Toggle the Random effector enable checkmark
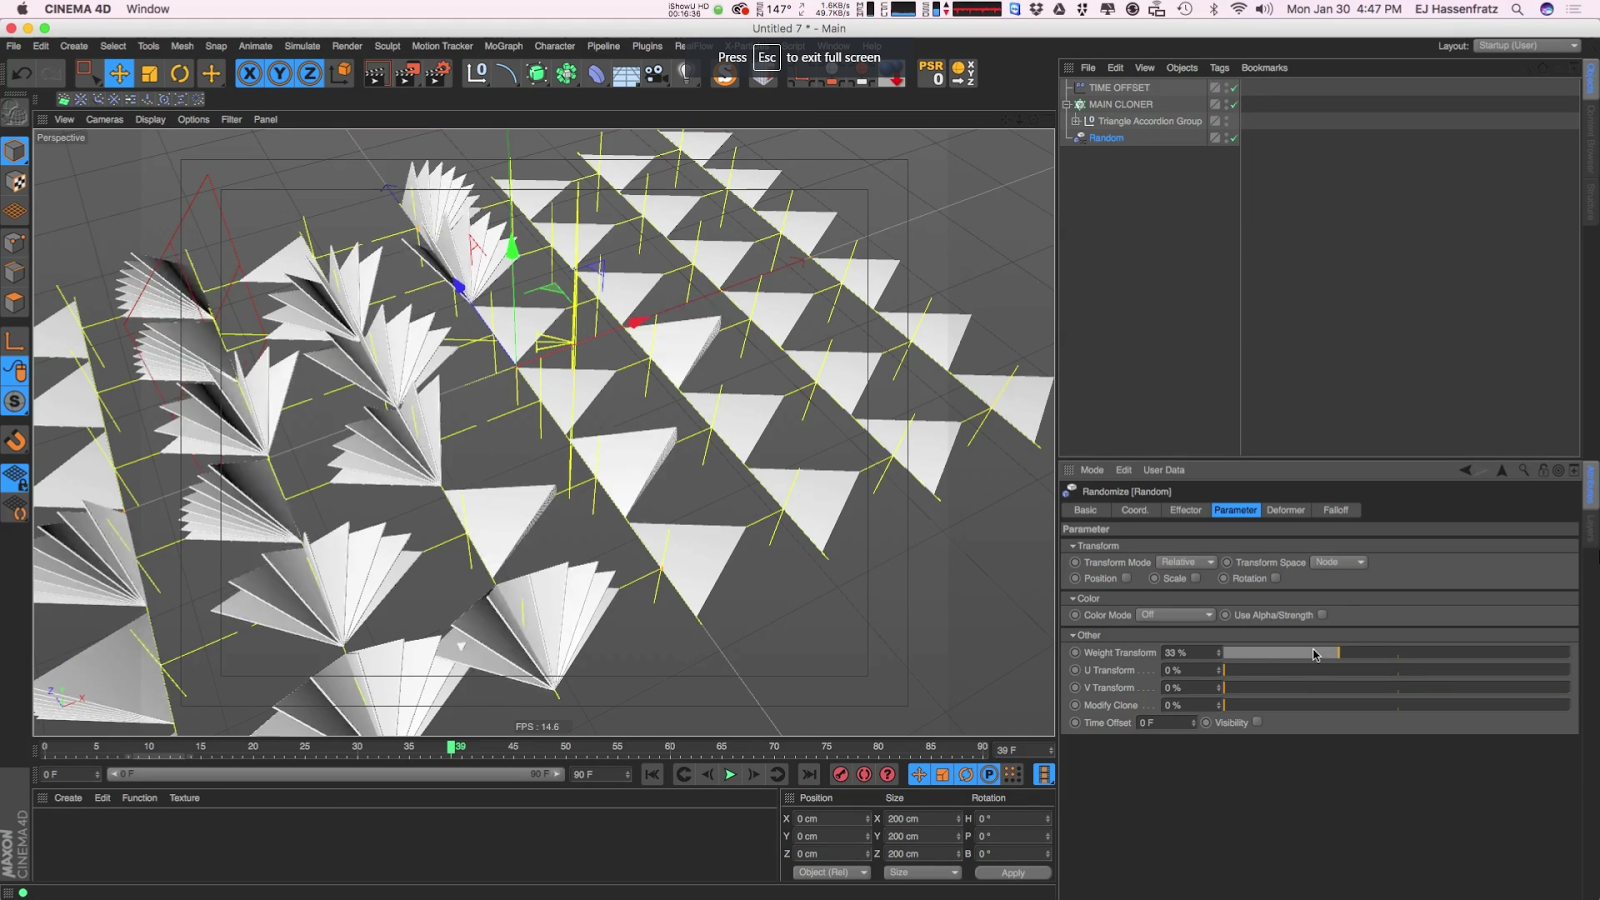The height and width of the screenshot is (900, 1600). tap(1234, 138)
